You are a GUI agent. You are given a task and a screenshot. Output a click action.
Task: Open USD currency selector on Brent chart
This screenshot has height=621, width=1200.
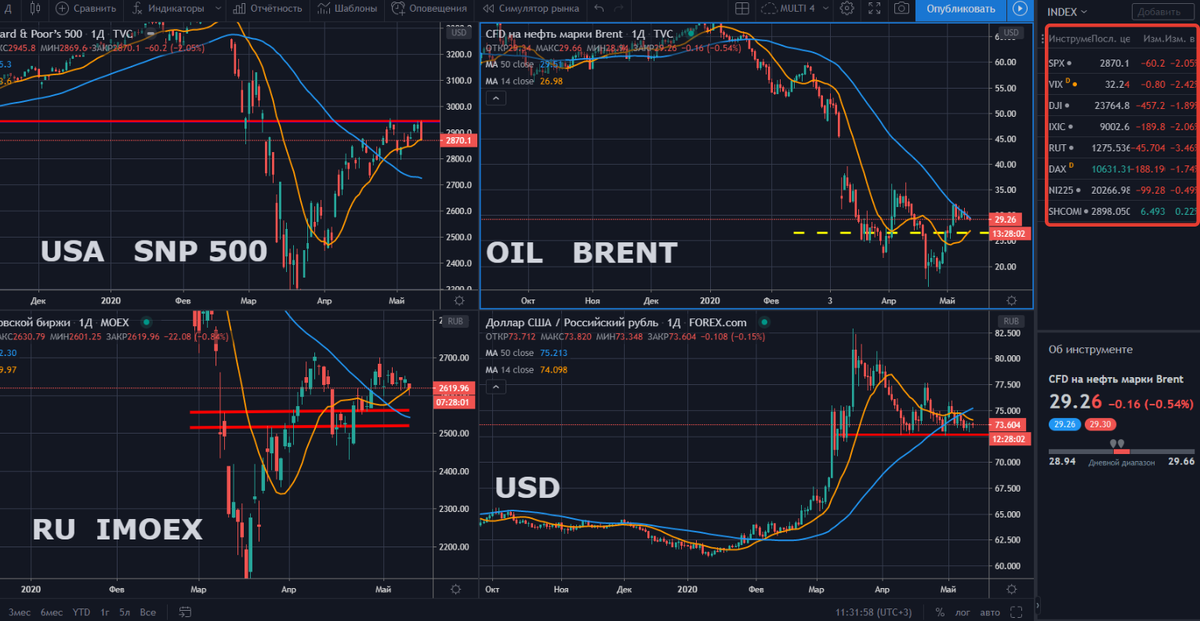point(1012,33)
